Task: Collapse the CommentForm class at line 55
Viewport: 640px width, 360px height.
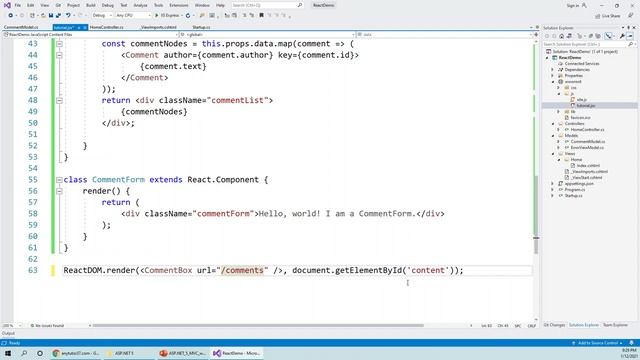Action: pos(59,180)
